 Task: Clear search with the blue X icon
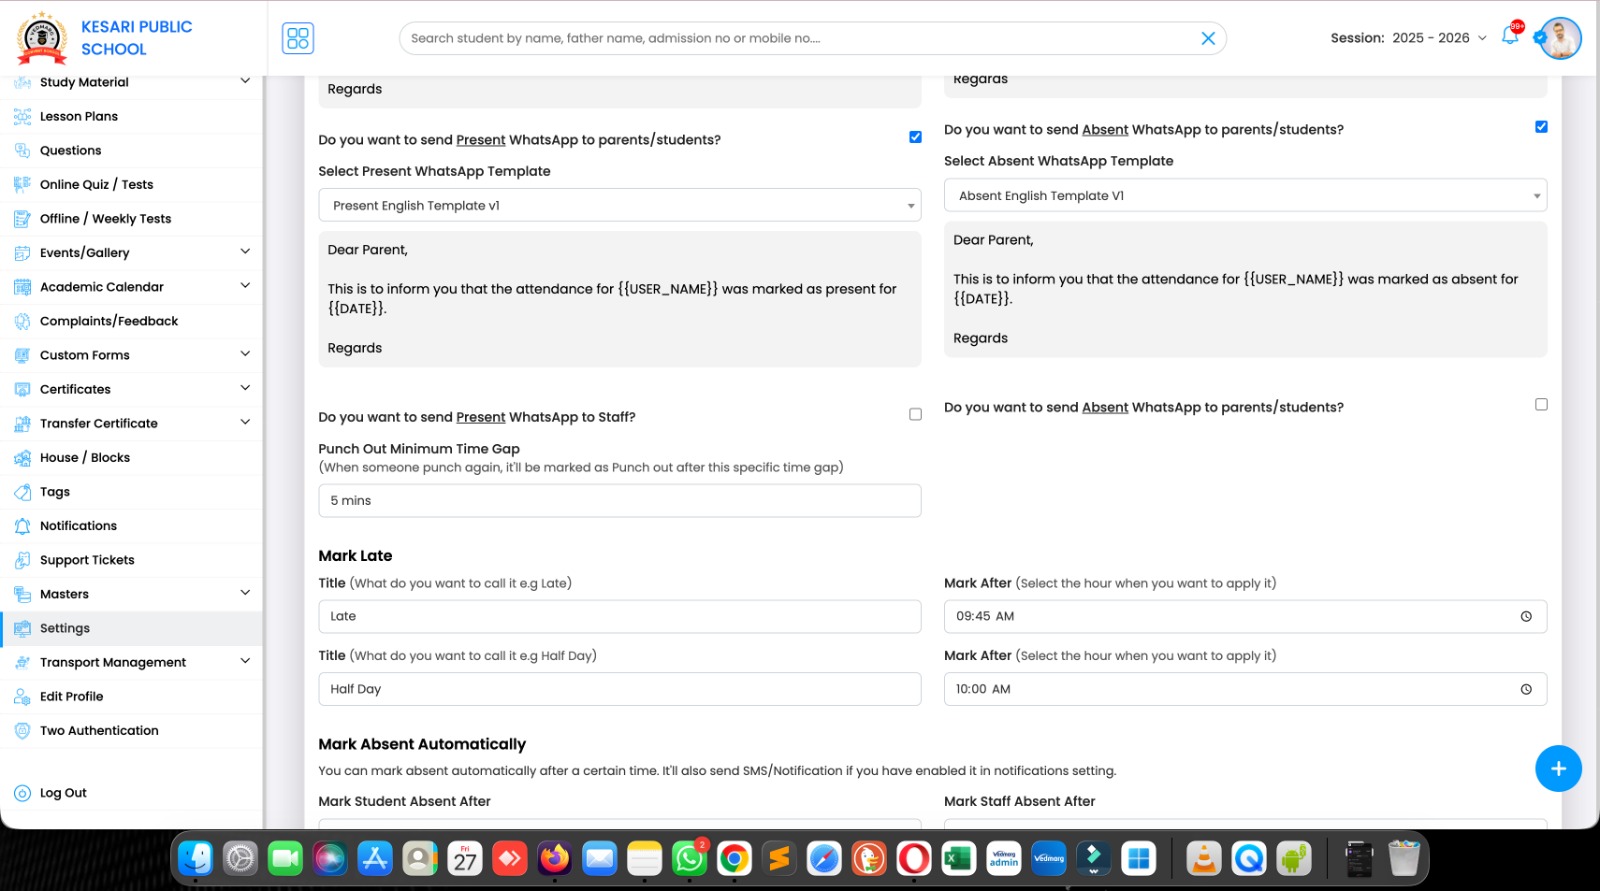point(1208,38)
